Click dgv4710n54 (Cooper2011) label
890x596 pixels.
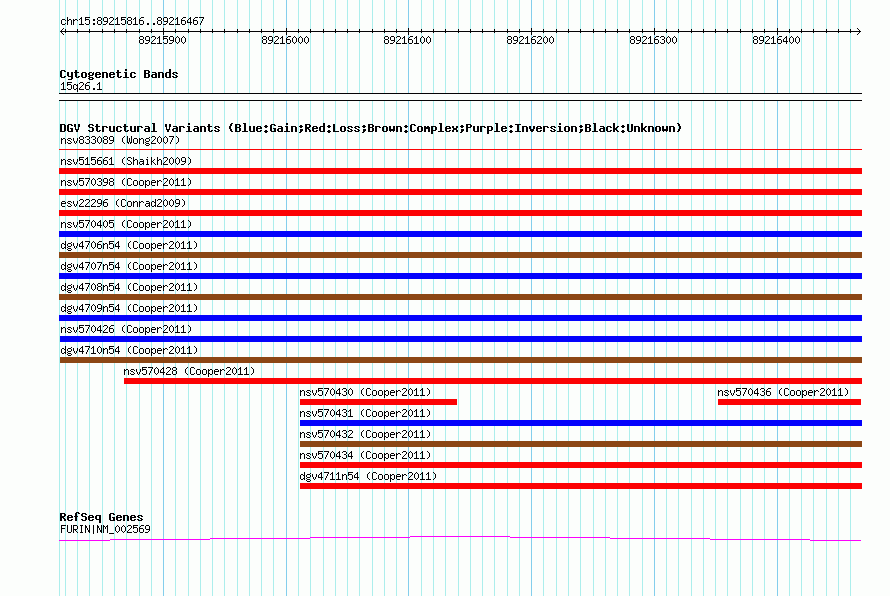129,350
